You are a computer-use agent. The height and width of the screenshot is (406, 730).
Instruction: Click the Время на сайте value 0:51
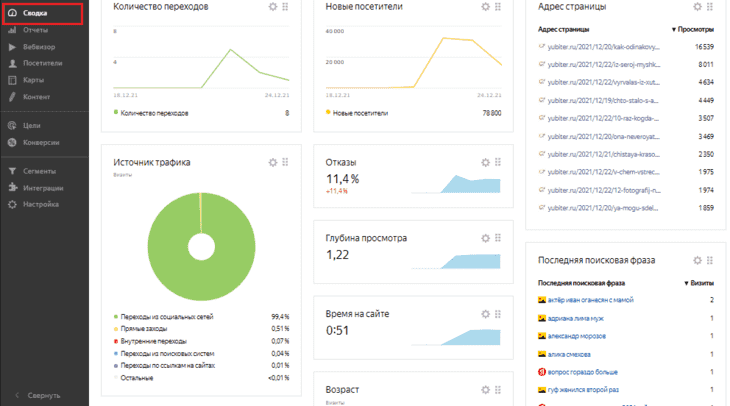[337, 331]
